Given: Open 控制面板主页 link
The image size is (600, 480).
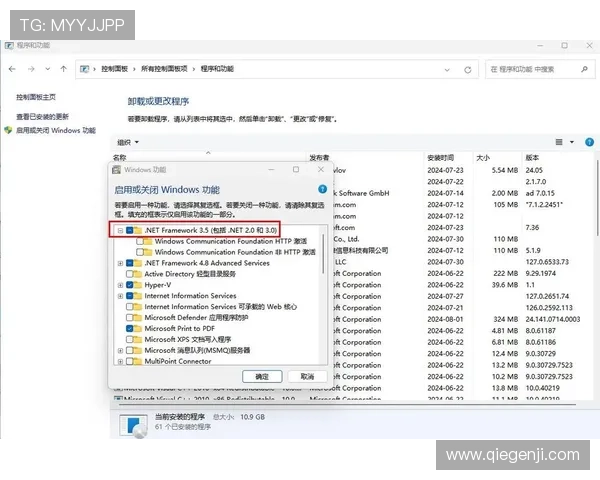Looking at the screenshot, I should pos(36,97).
